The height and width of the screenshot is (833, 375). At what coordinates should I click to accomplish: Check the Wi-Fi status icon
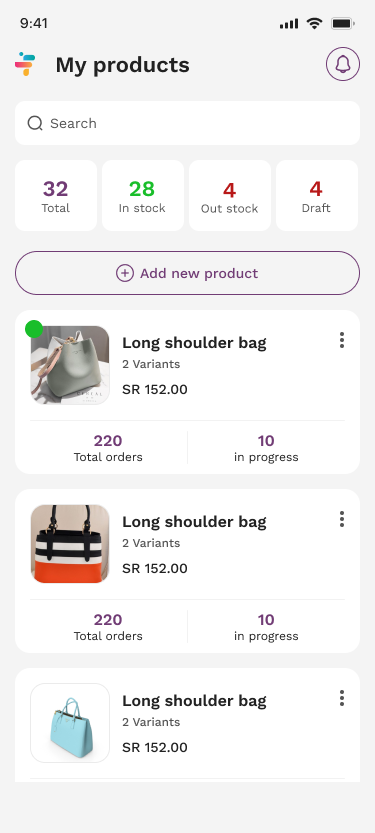314,23
